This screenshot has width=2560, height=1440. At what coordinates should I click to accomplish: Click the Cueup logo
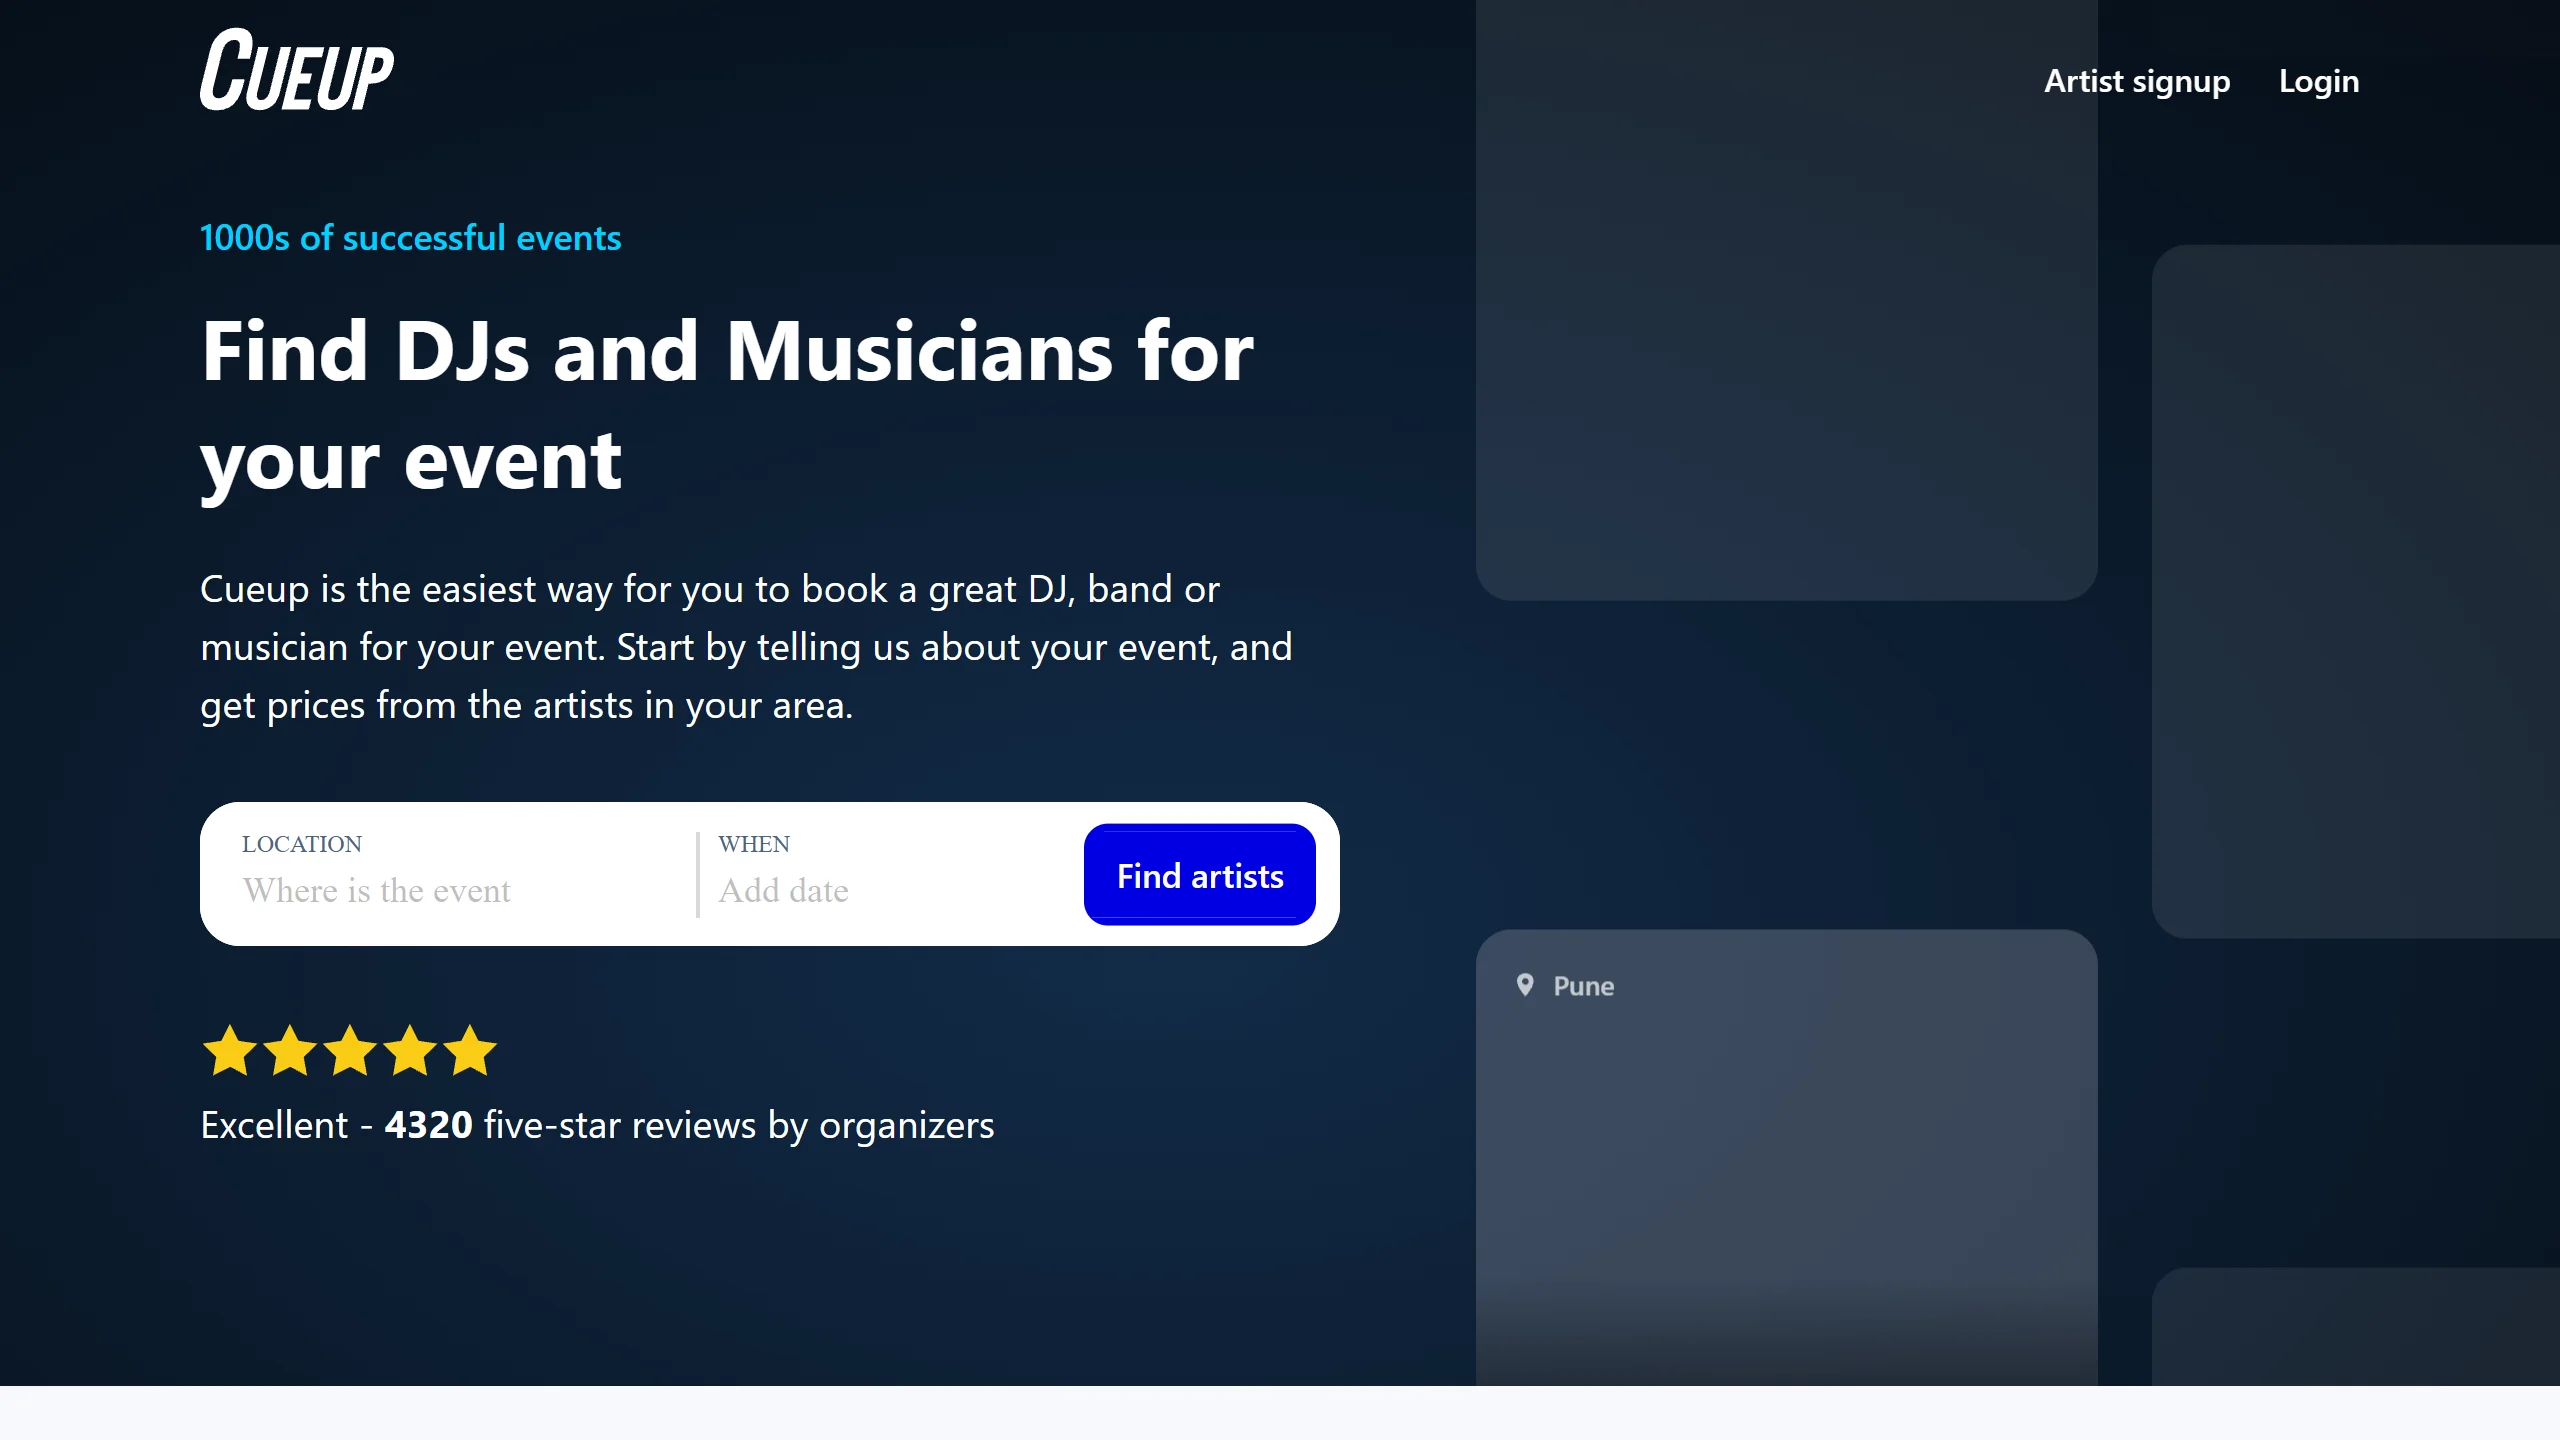(296, 70)
